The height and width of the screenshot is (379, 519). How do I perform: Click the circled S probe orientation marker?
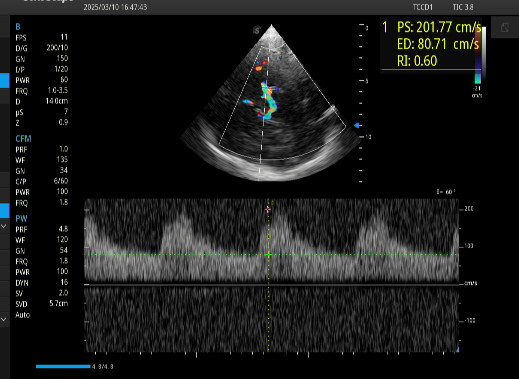coord(257,31)
